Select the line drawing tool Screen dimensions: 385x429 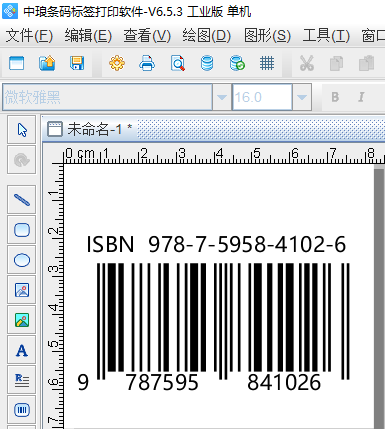(22, 200)
